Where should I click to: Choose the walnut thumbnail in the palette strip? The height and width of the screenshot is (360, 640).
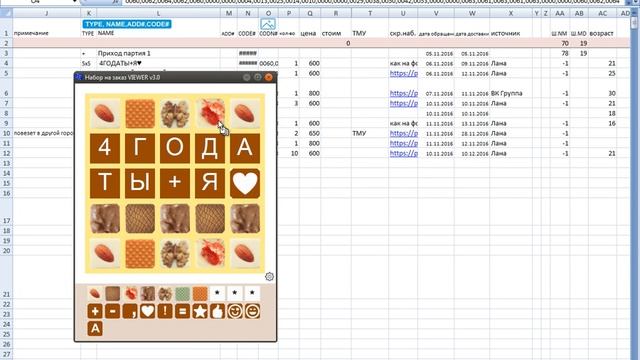coord(165,293)
